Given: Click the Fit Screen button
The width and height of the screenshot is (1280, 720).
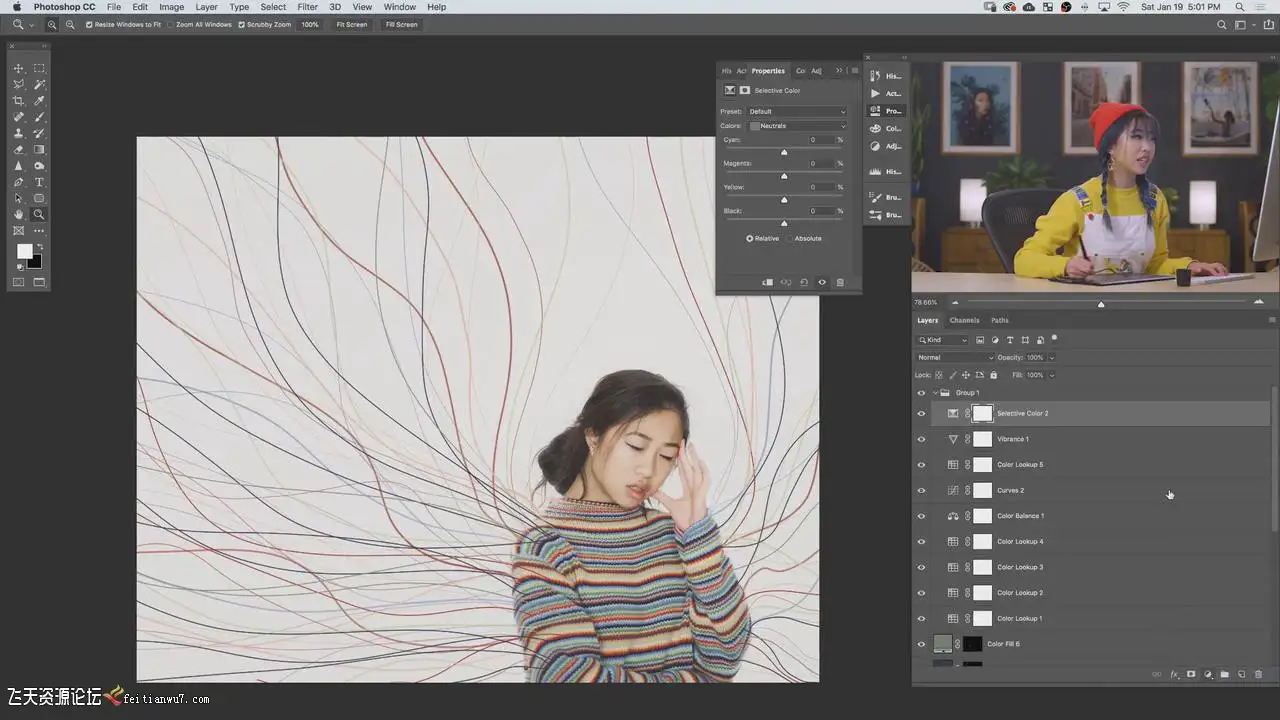Looking at the screenshot, I should click(x=351, y=24).
